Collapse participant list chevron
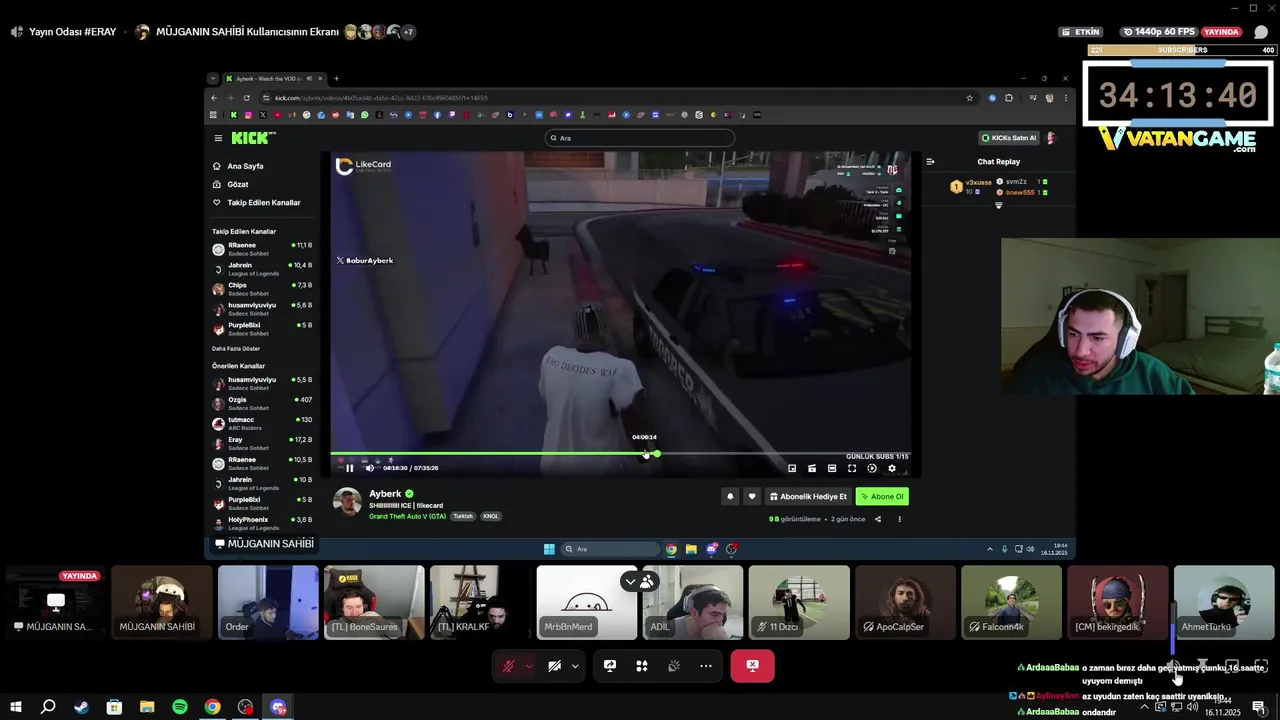The width and height of the screenshot is (1280, 720). pos(630,581)
